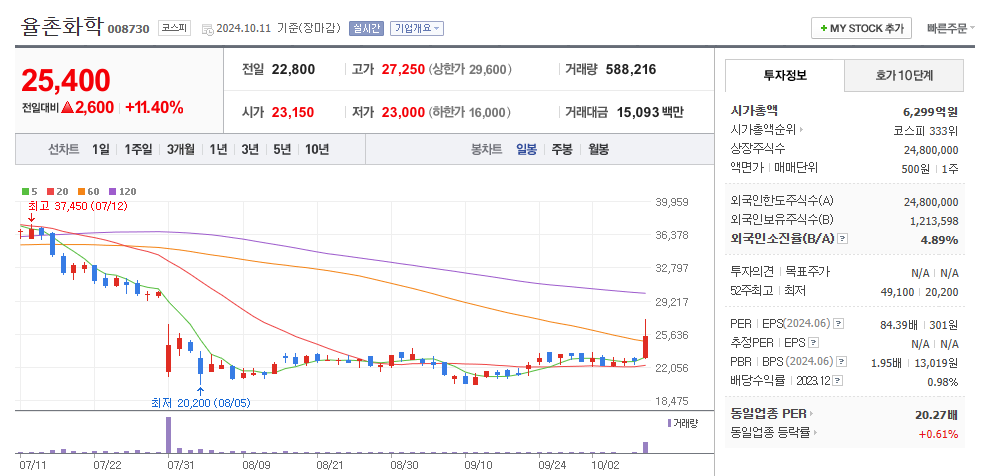992x476 pixels.
Task: Switch to the 투자정보 tab
Action: click(x=784, y=75)
